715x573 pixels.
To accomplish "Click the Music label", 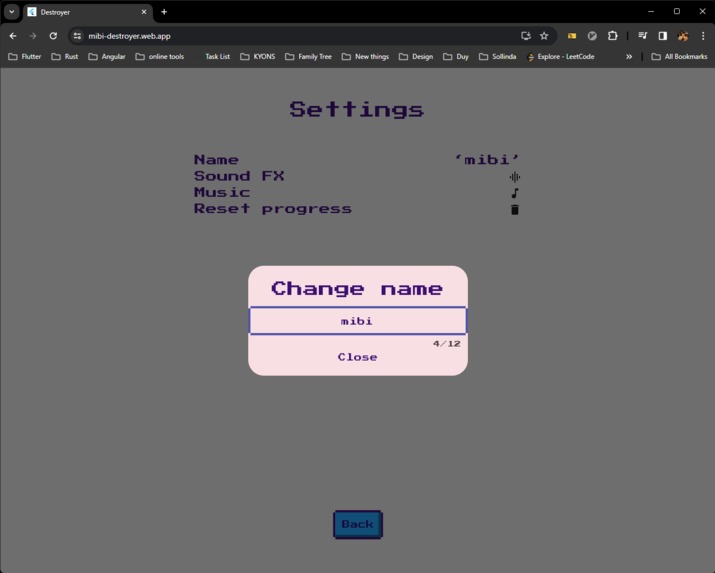I will coord(222,192).
